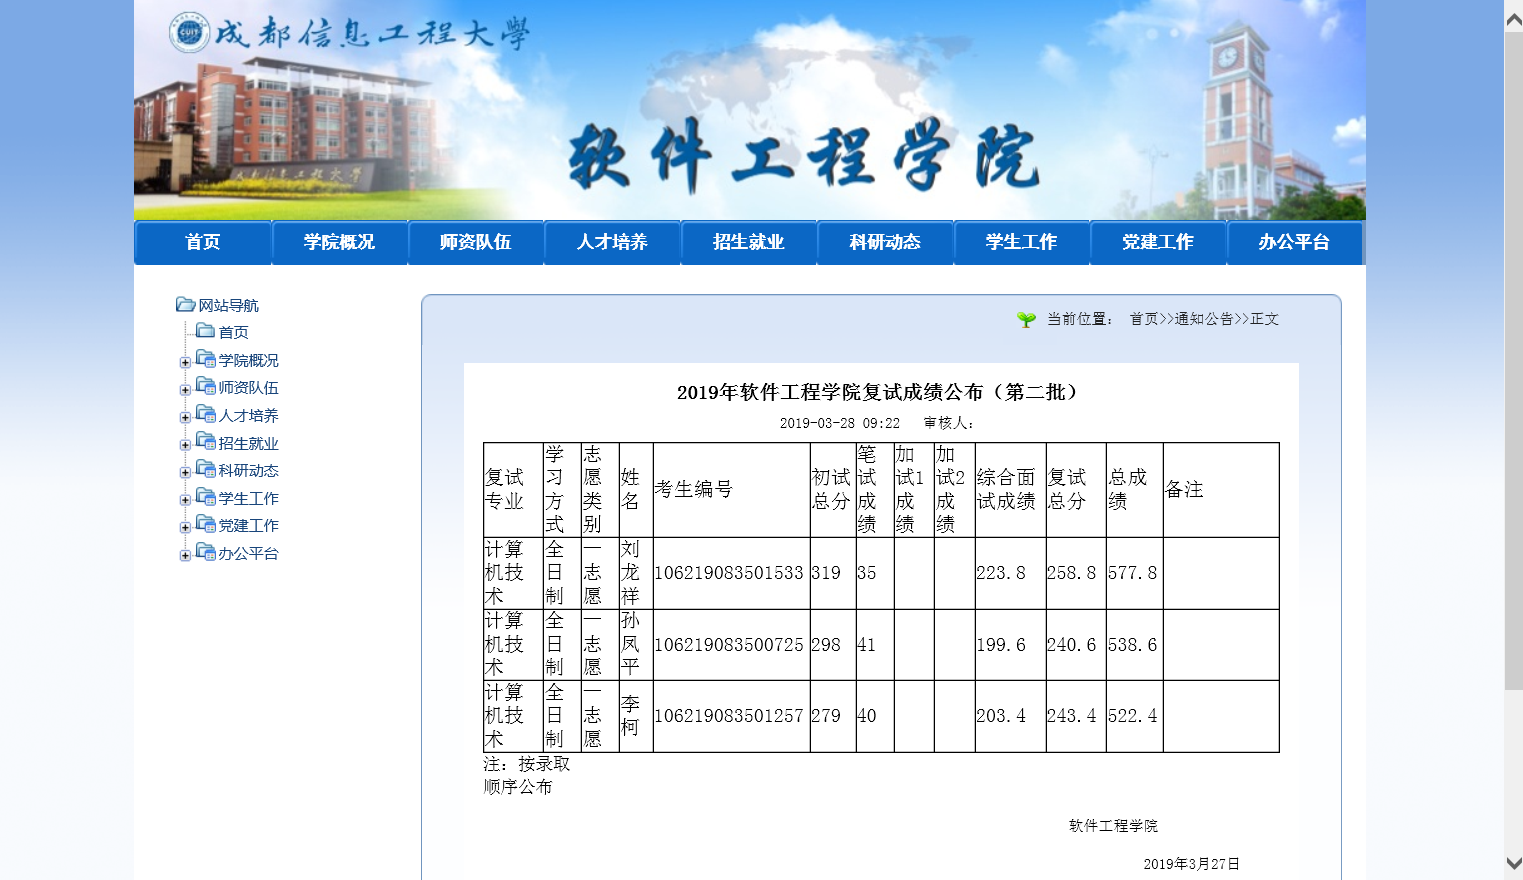This screenshot has height=880, width=1523.
Task: Click the folder icon beside 党建工作 in tree
Action: 206,524
